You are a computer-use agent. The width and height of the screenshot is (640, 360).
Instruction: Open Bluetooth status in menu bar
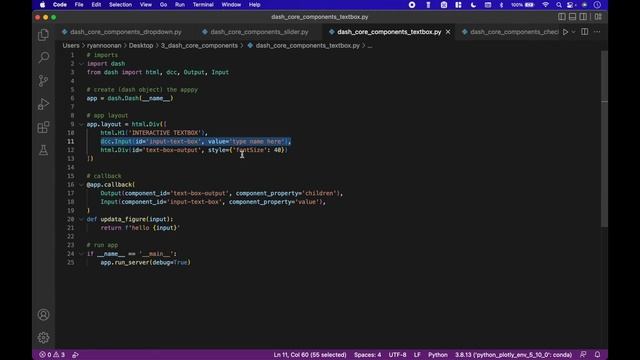point(501,5)
